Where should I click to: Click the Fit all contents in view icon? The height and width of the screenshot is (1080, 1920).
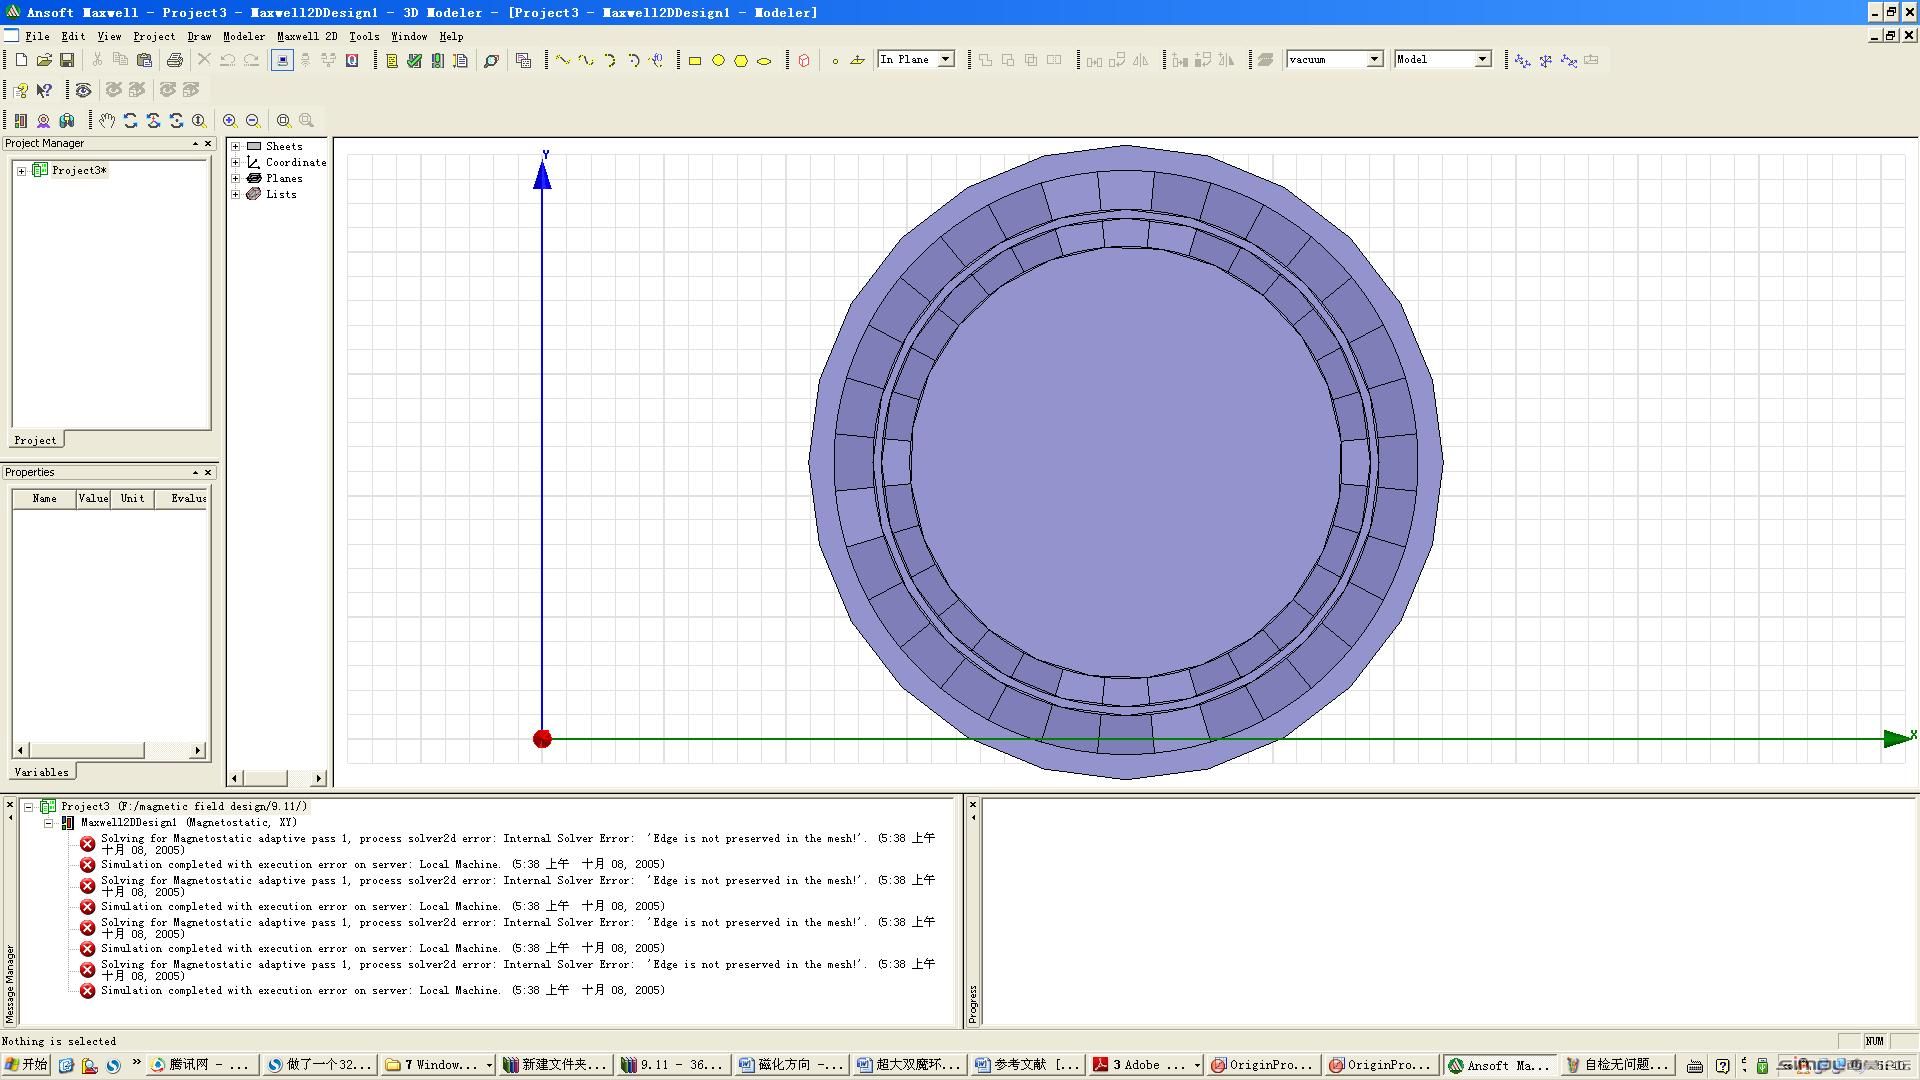pos(284,120)
